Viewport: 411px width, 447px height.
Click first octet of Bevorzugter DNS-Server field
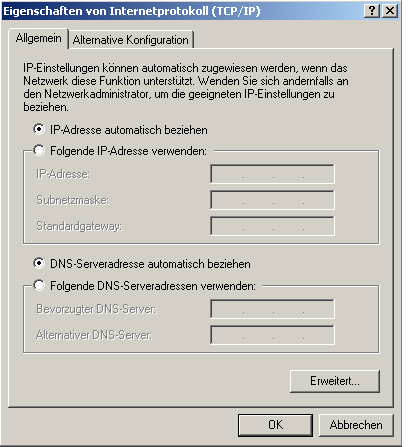click(x=228, y=309)
